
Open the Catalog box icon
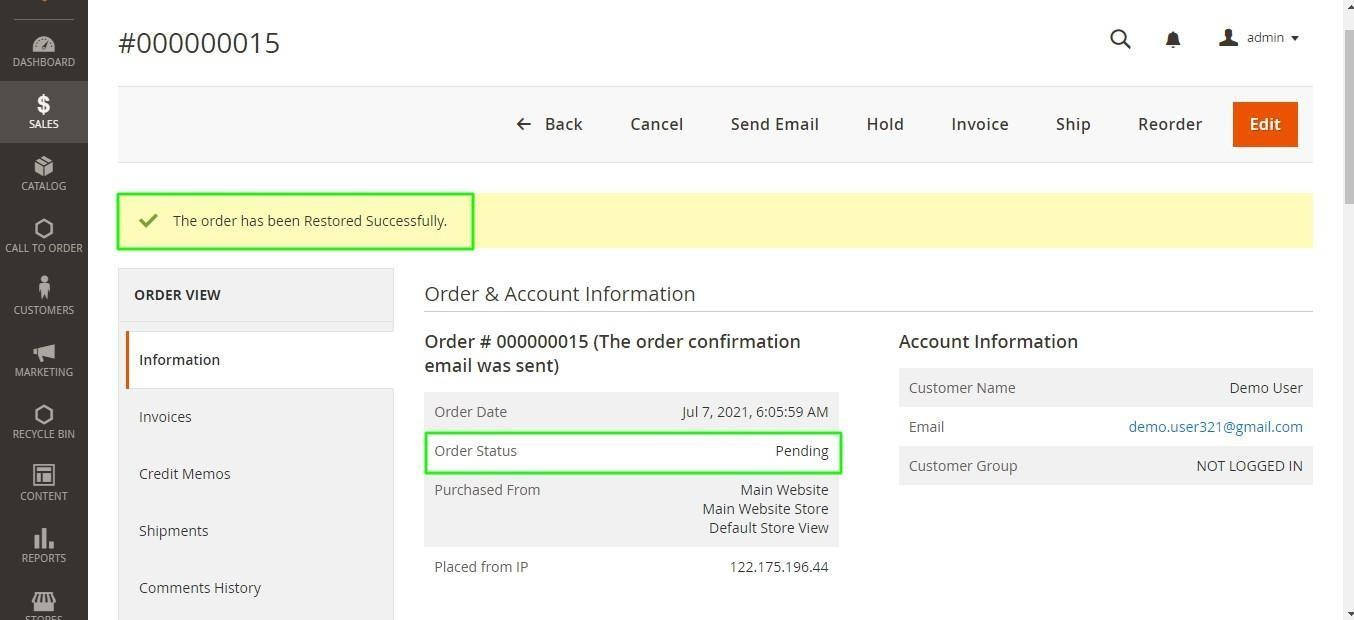click(43, 173)
